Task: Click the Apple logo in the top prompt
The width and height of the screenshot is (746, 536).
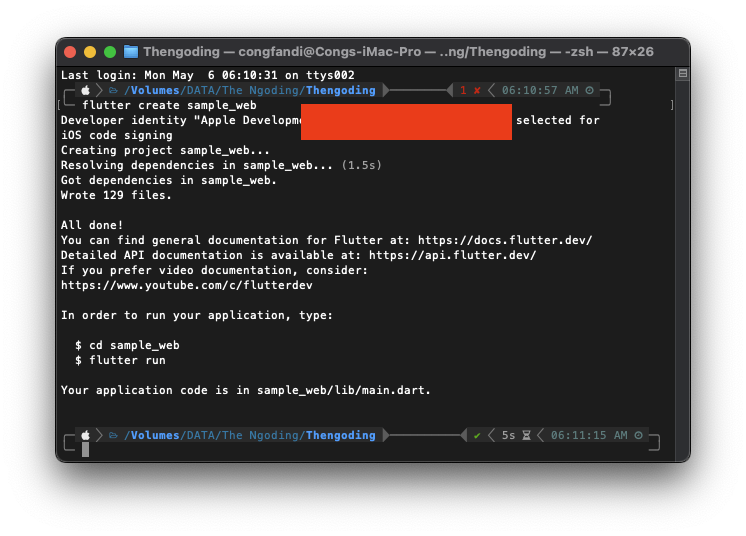Action: [x=85, y=90]
